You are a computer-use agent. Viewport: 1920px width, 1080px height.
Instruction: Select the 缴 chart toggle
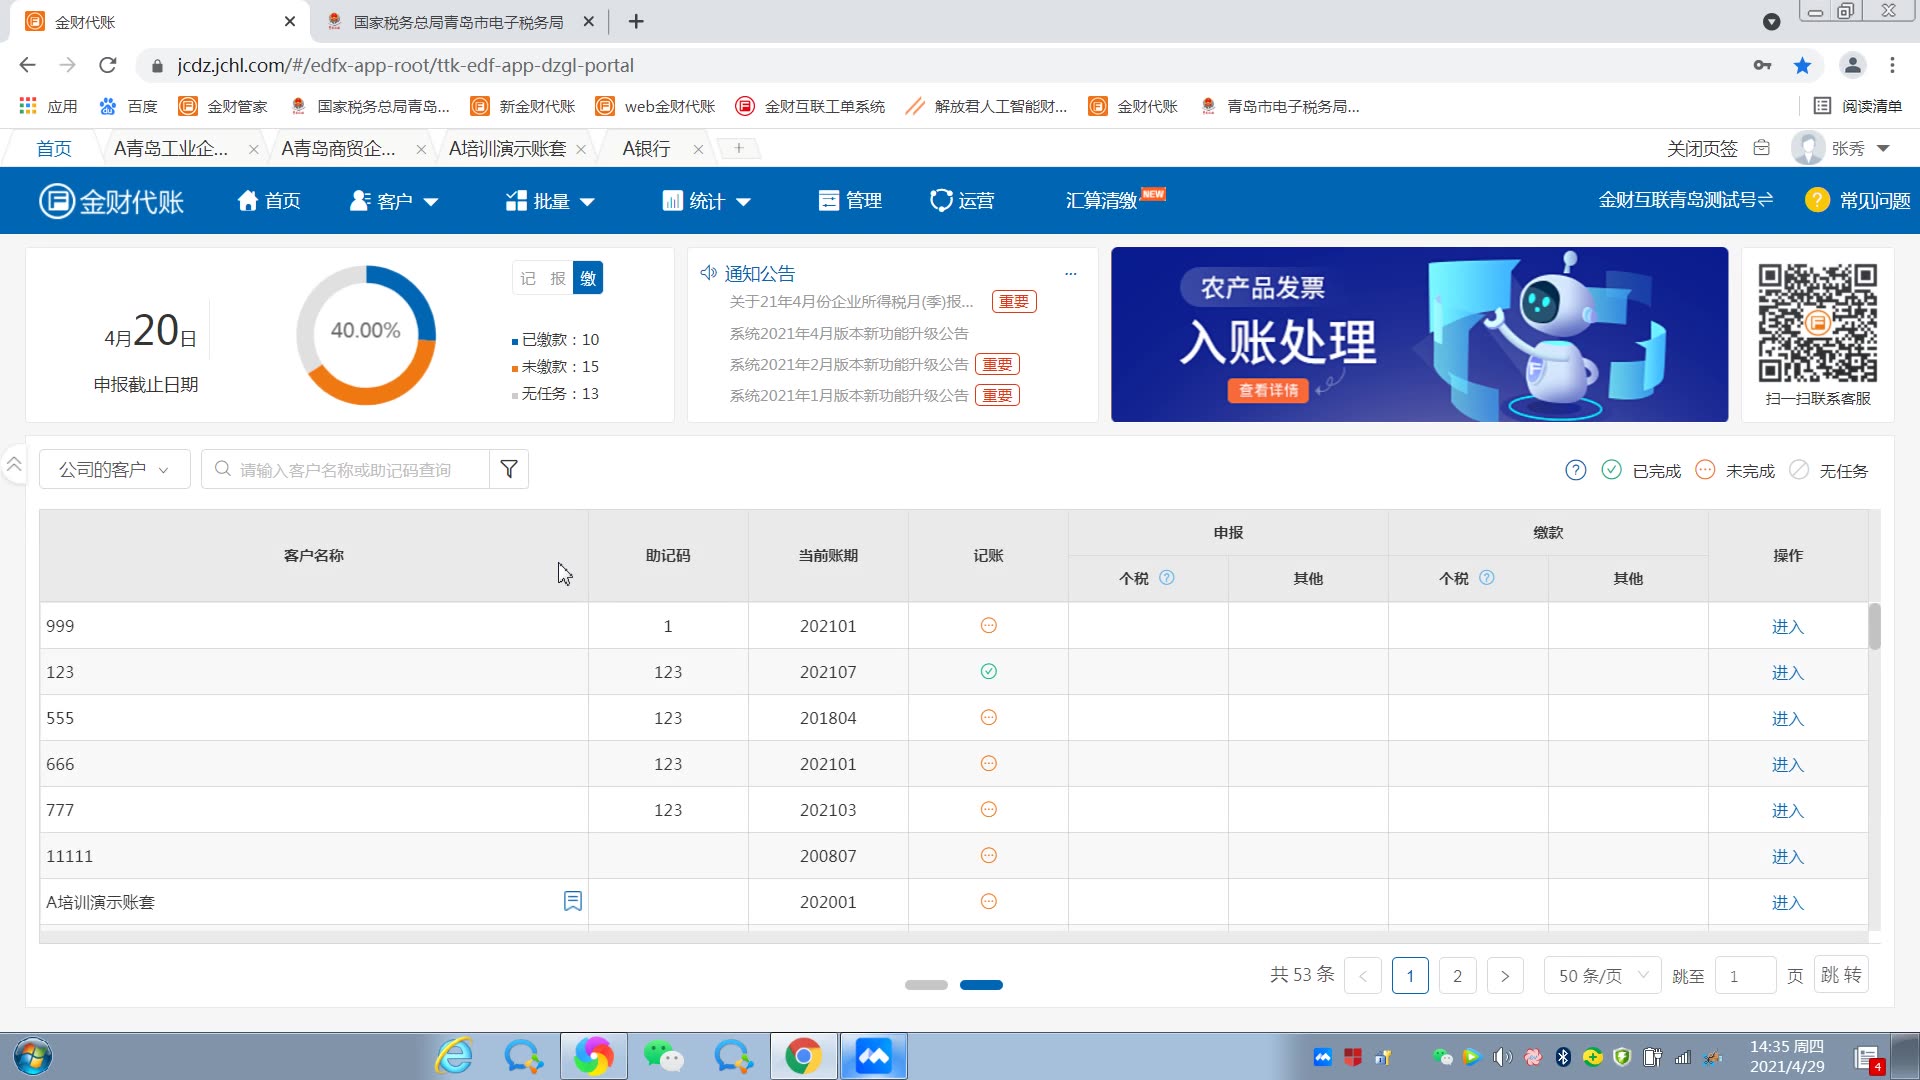click(588, 278)
